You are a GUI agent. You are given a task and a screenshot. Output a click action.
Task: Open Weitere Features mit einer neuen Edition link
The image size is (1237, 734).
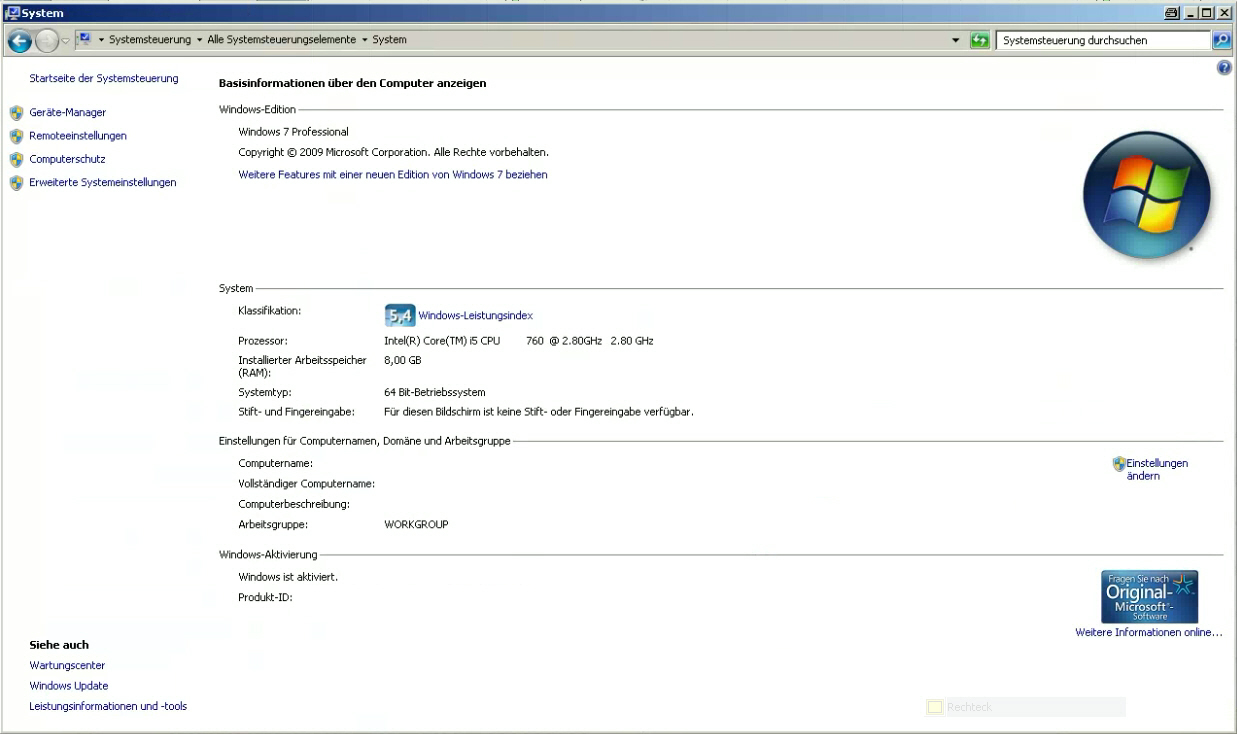tap(393, 174)
